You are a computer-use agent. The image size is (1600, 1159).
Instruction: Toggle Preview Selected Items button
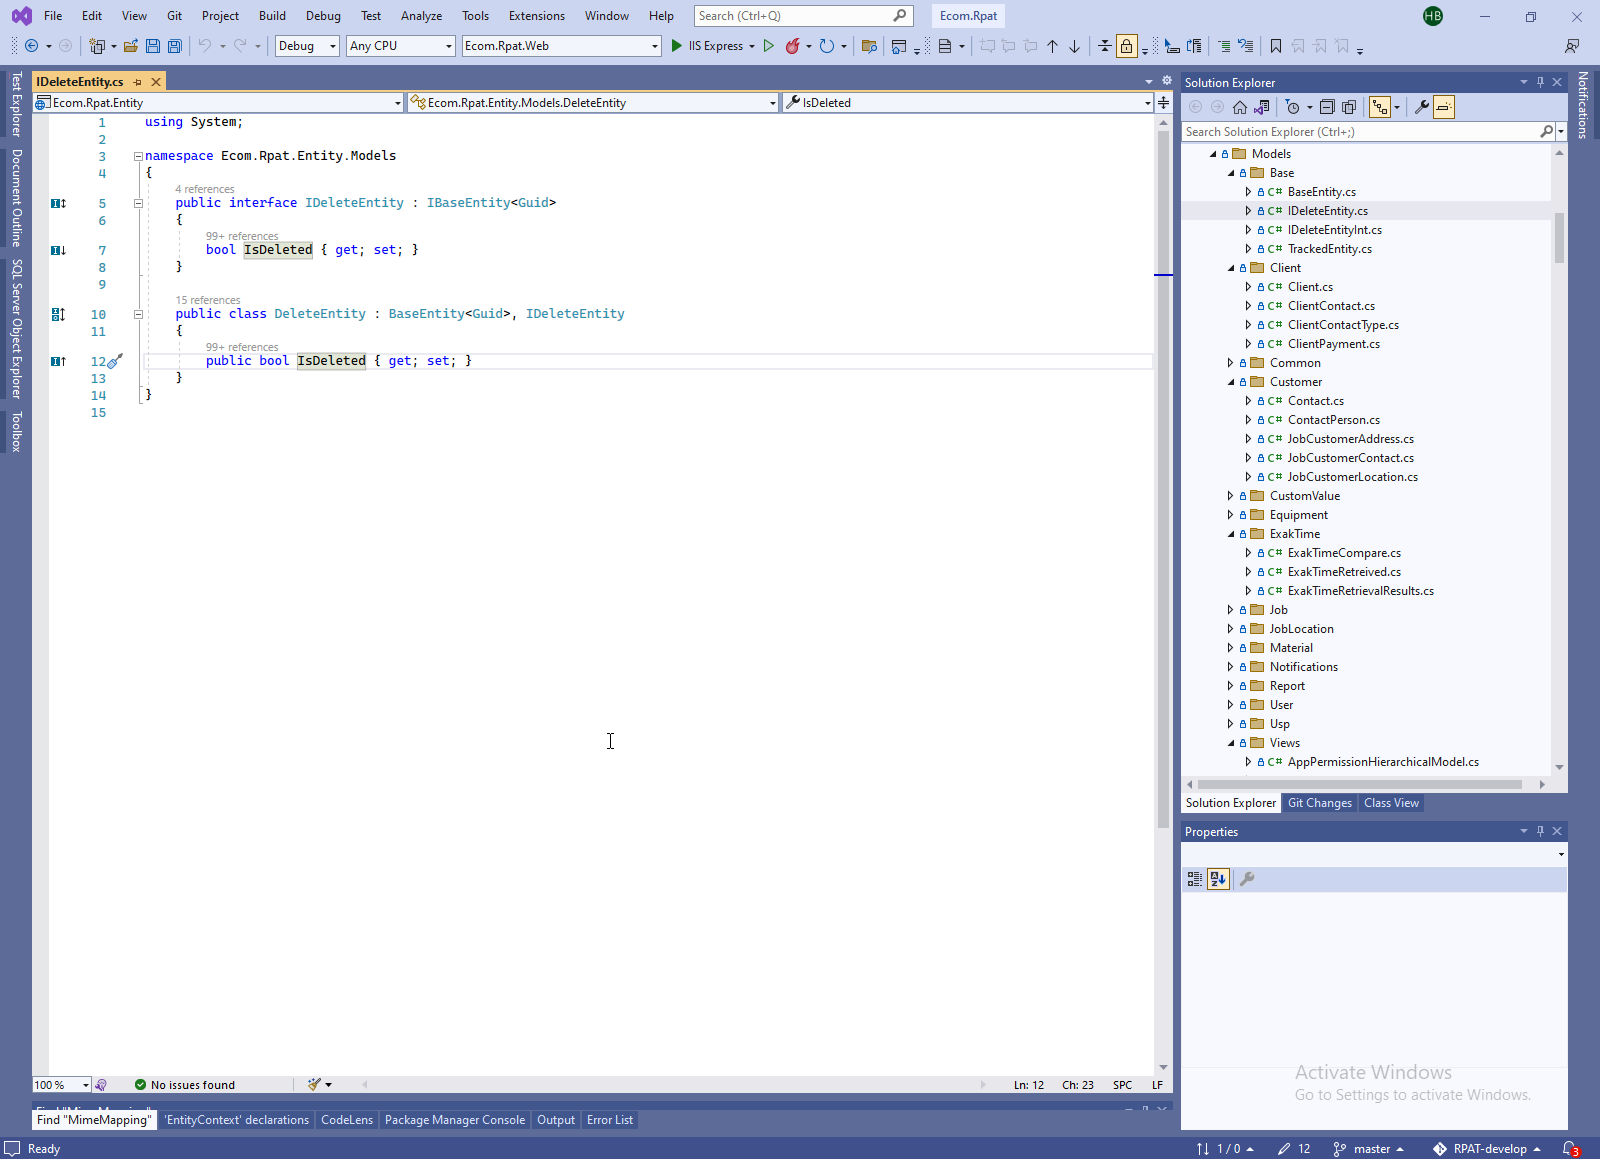pos(1444,107)
